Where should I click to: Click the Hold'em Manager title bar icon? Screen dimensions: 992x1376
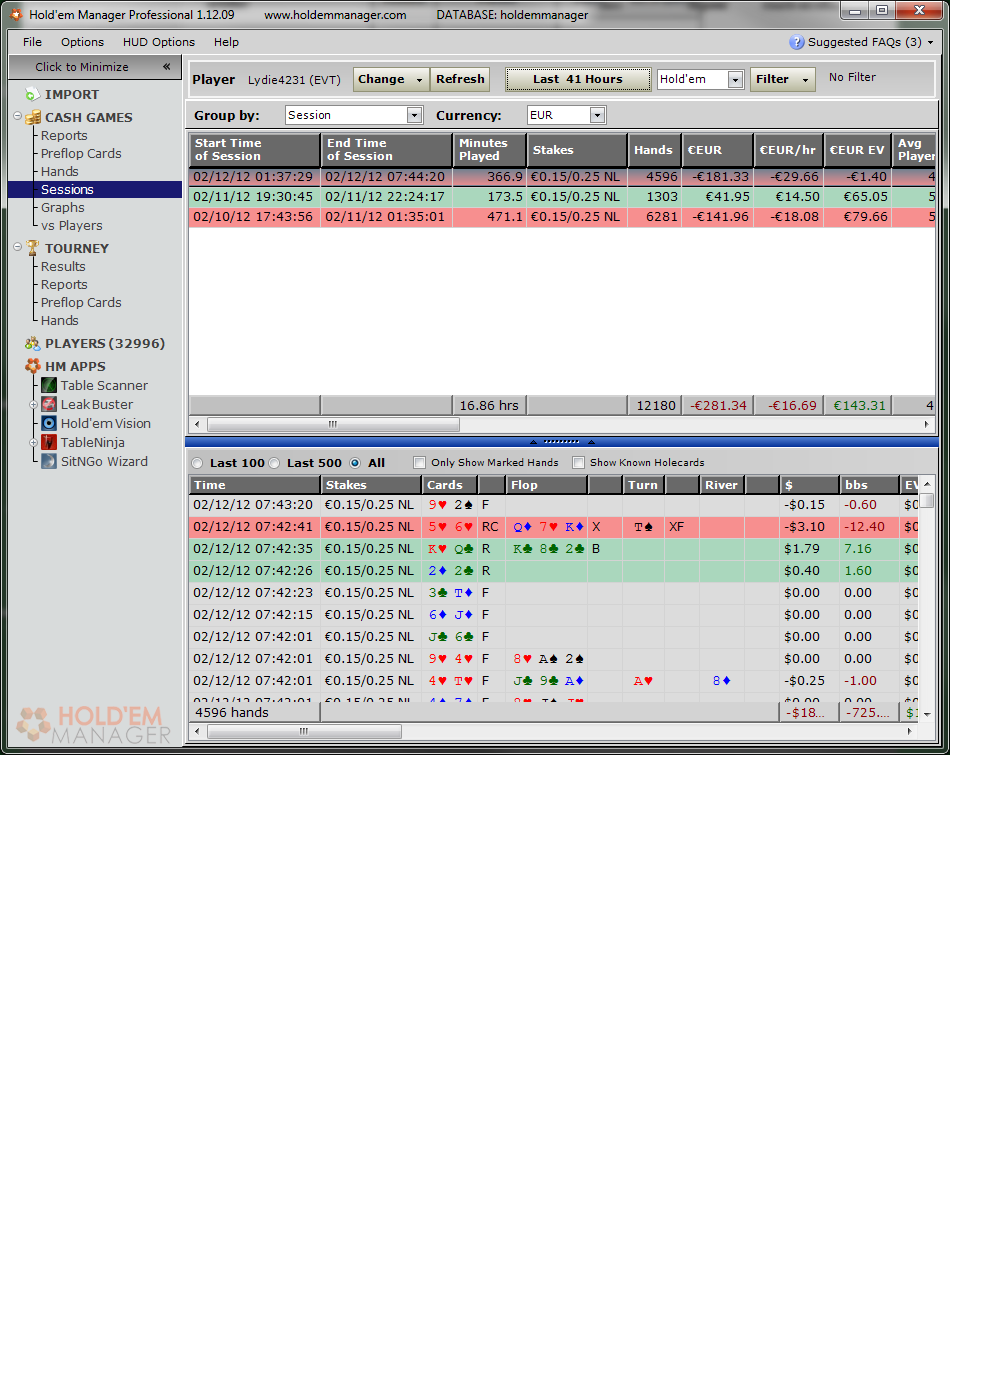[16, 15]
